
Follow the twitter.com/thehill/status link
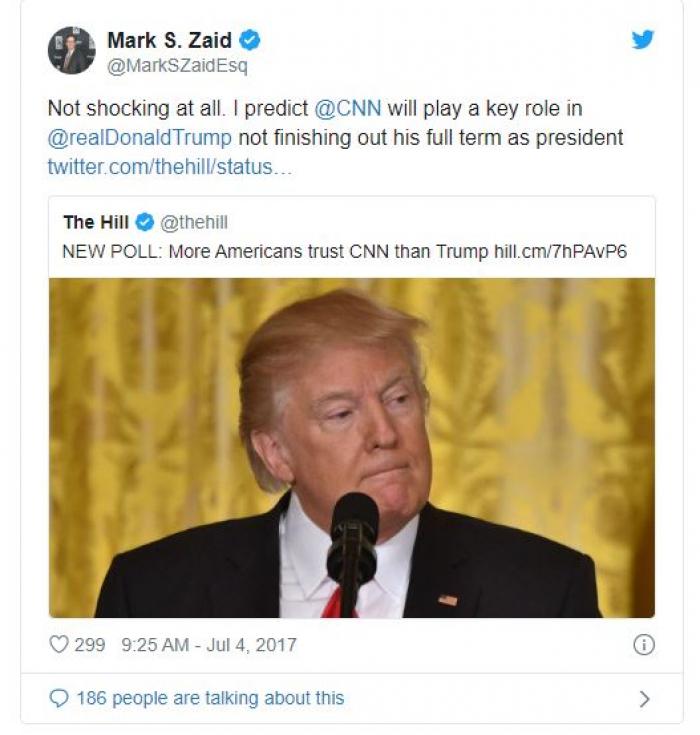point(170,167)
